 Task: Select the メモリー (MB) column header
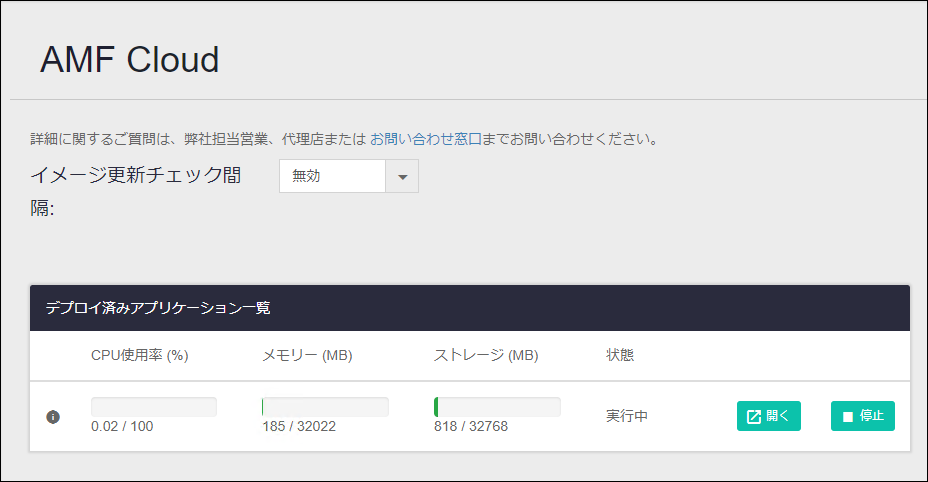[x=307, y=355]
